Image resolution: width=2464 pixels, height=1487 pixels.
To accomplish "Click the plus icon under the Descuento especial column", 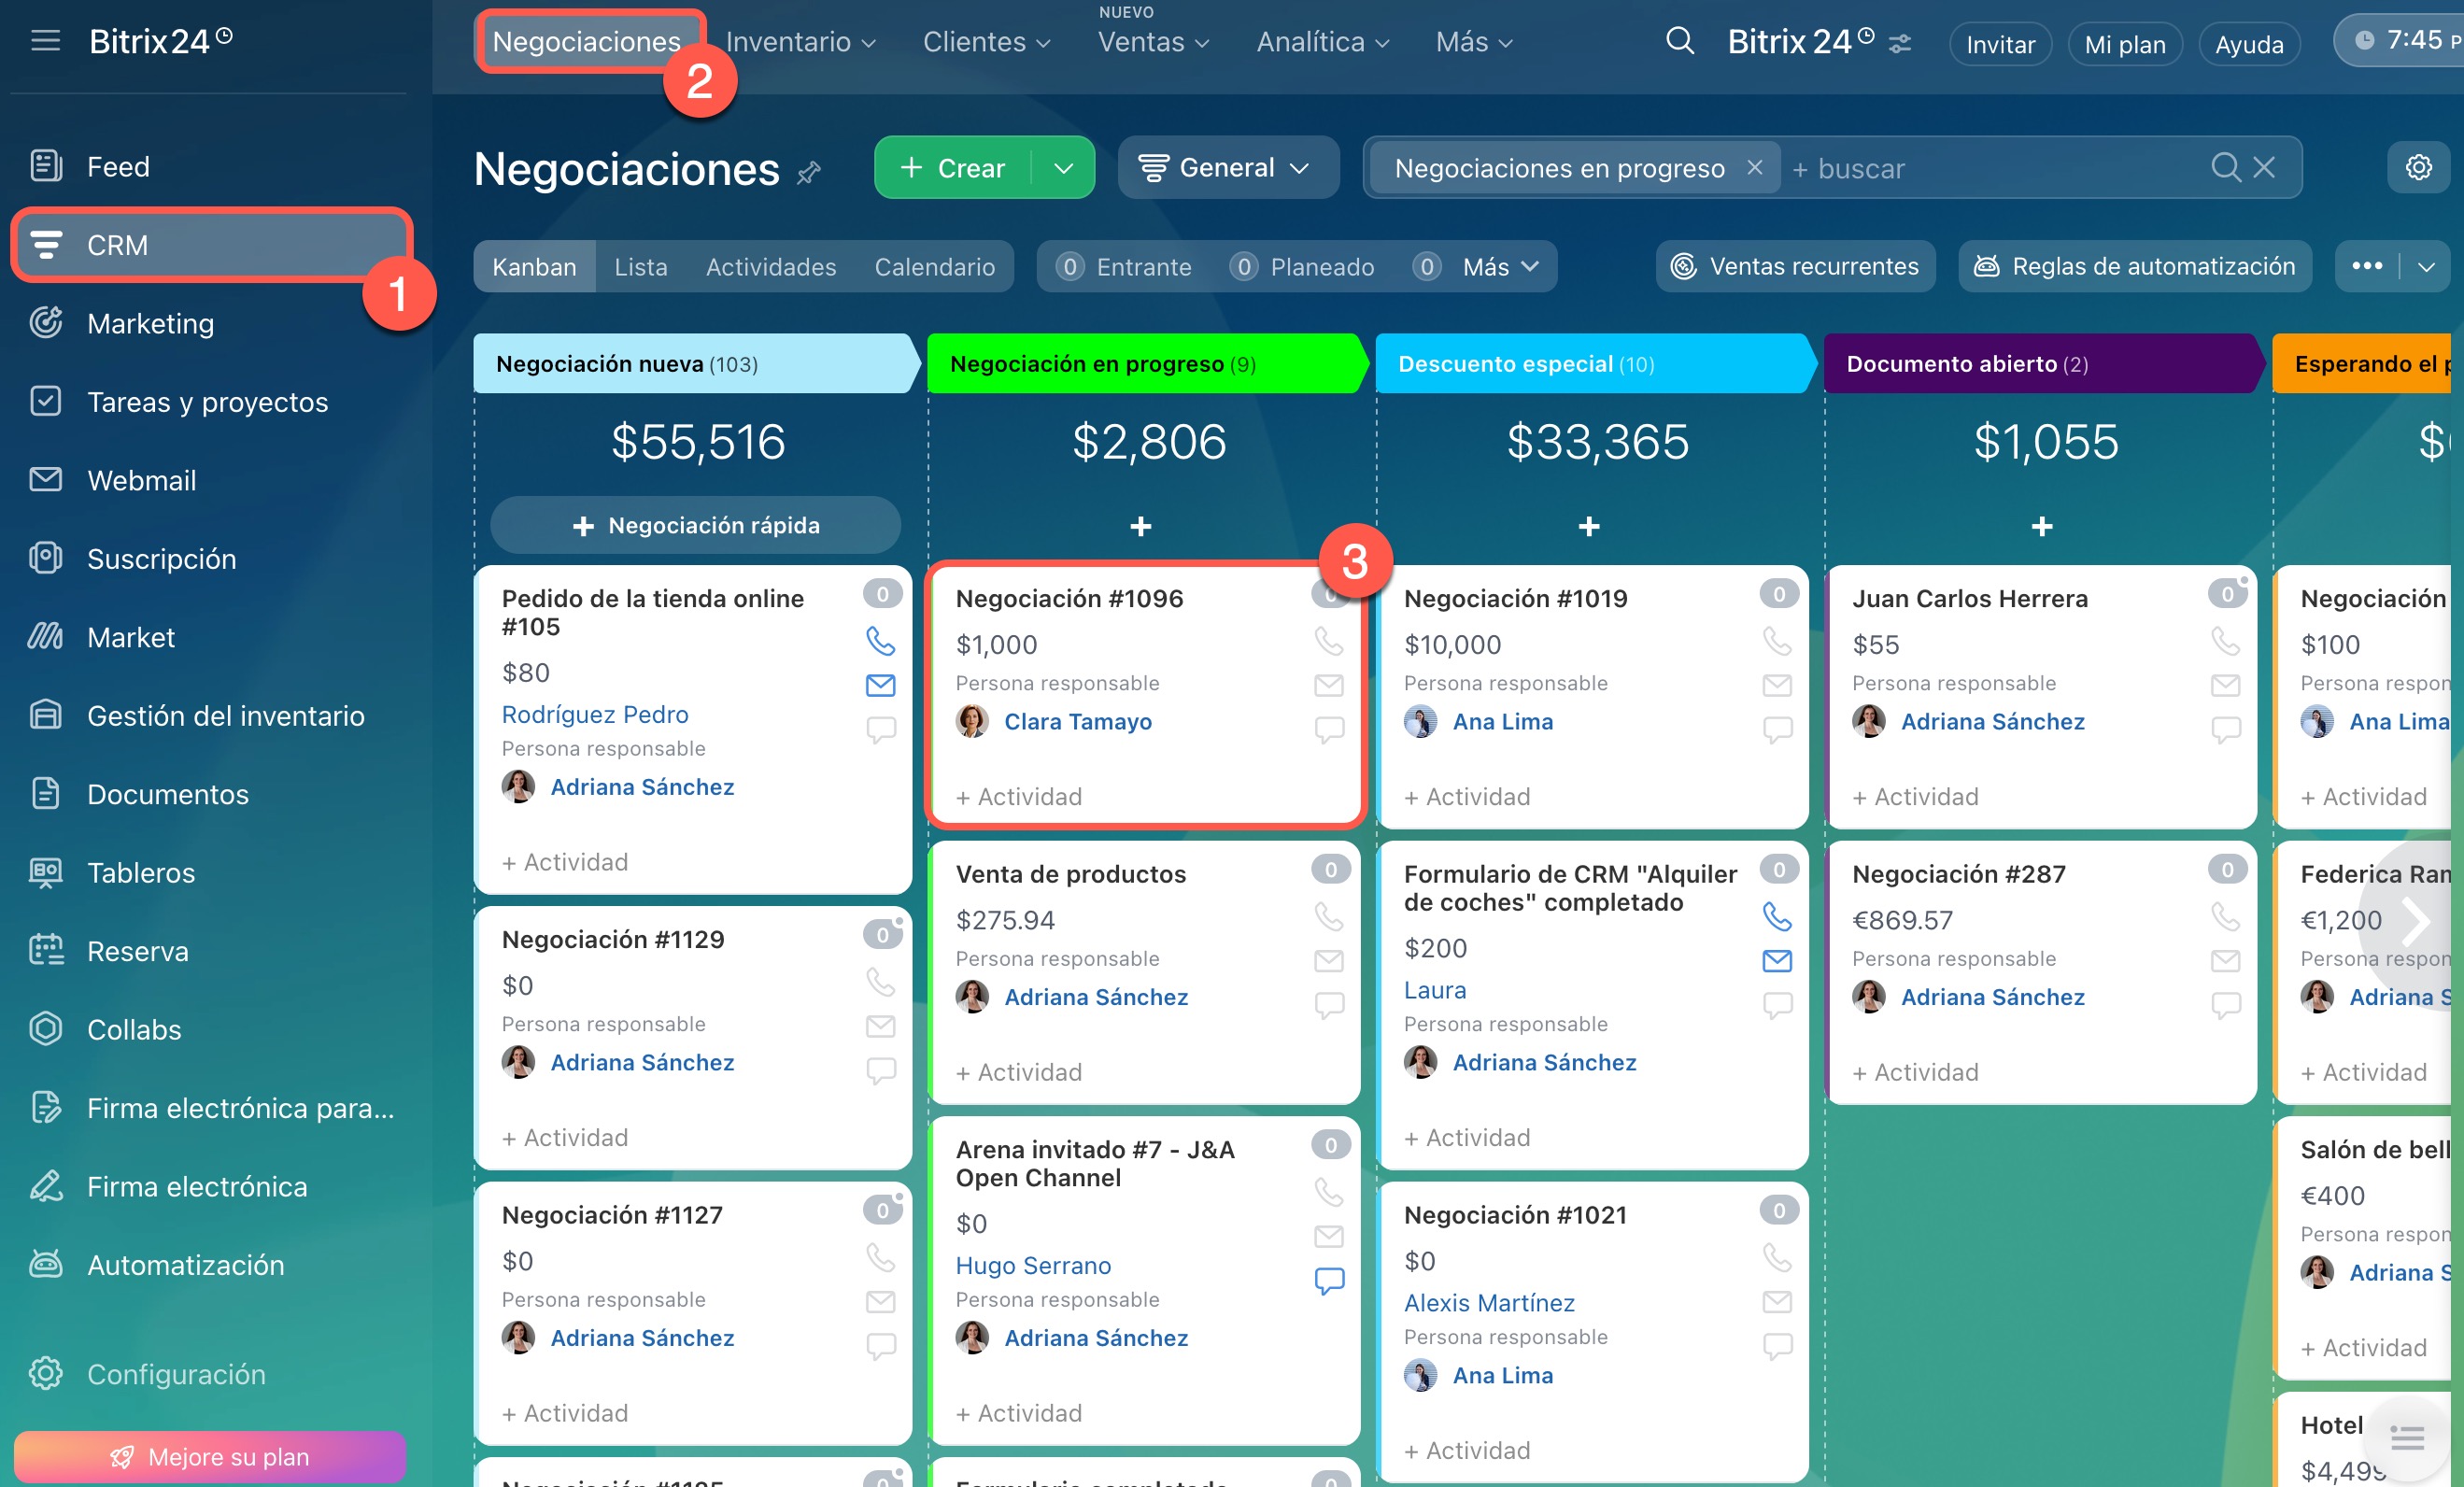I will coord(1589,526).
